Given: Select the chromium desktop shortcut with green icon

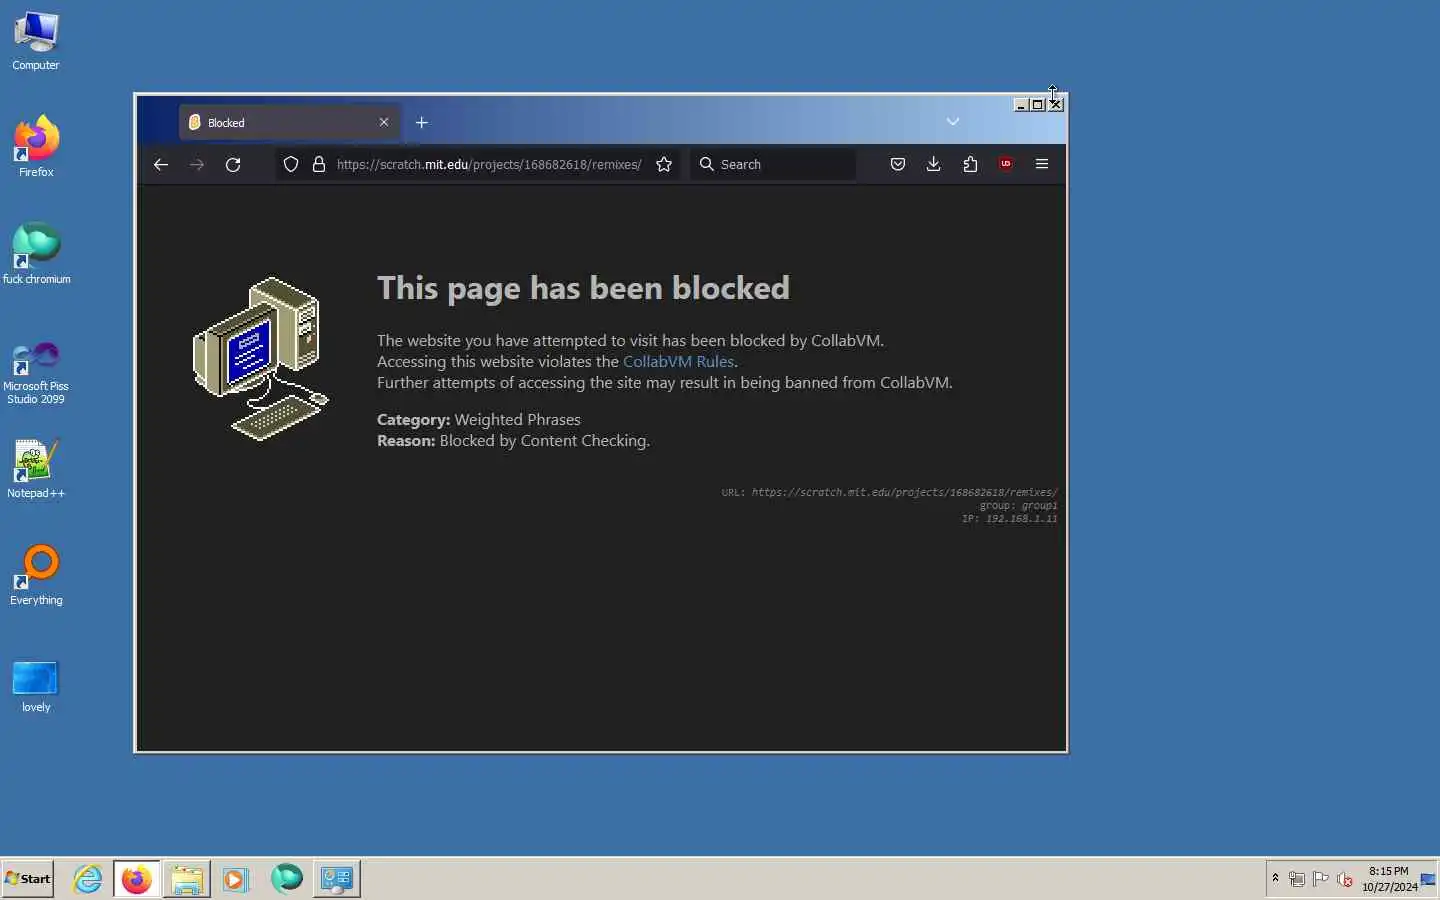Looking at the screenshot, I should [36, 254].
